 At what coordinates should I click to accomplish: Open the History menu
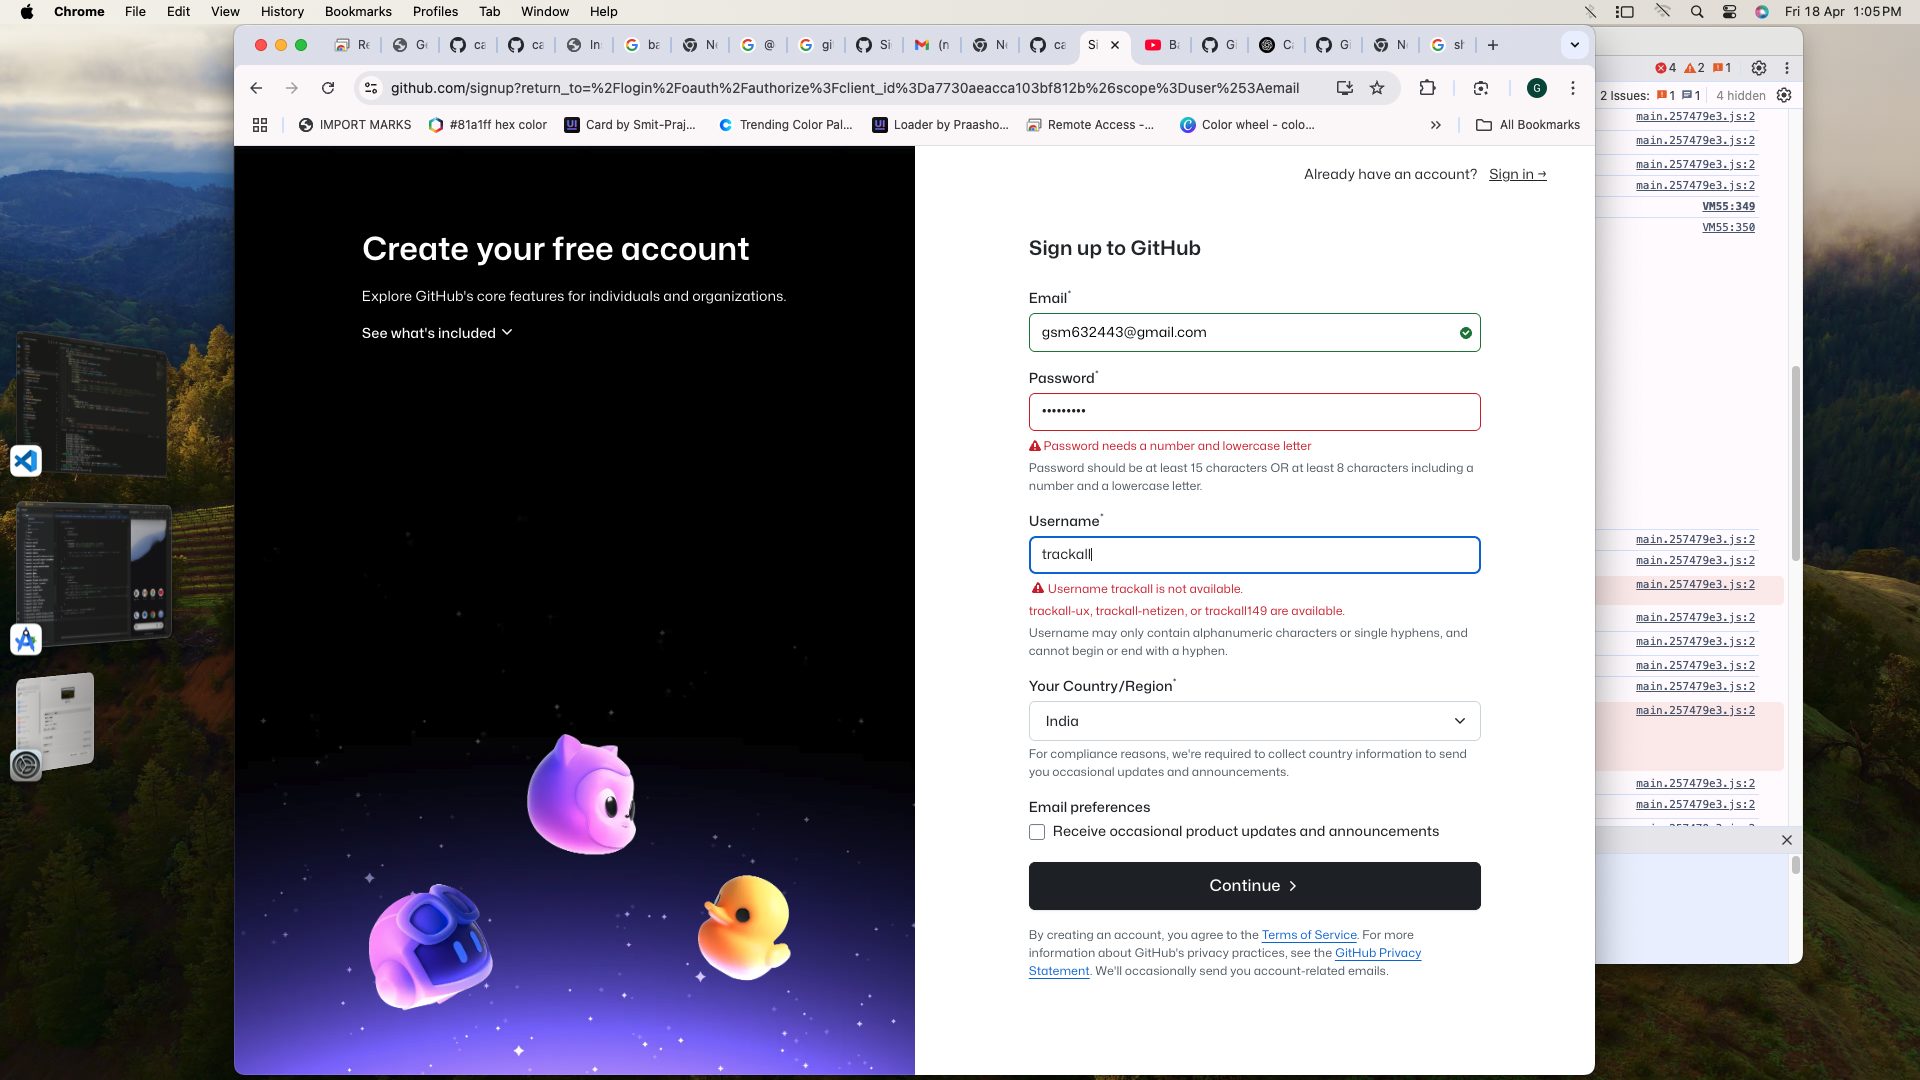282,12
